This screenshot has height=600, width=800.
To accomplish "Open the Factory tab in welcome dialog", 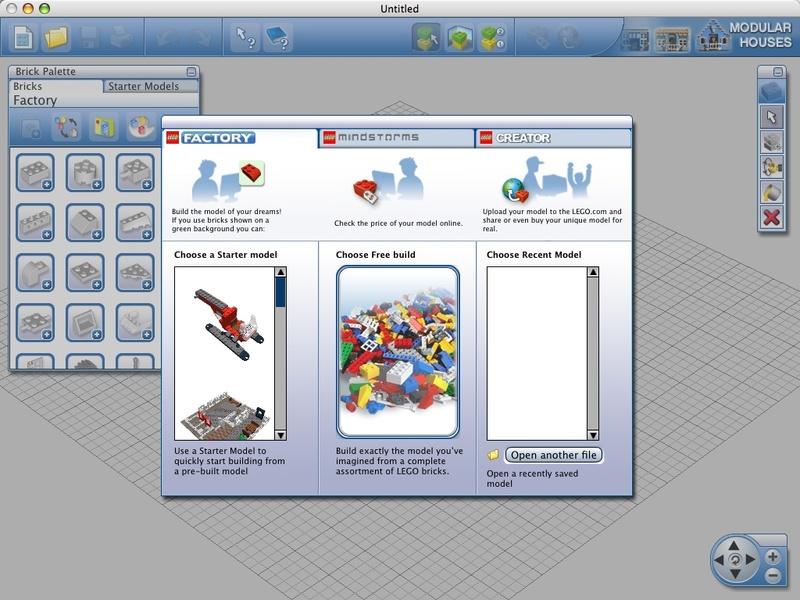I will click(240, 138).
